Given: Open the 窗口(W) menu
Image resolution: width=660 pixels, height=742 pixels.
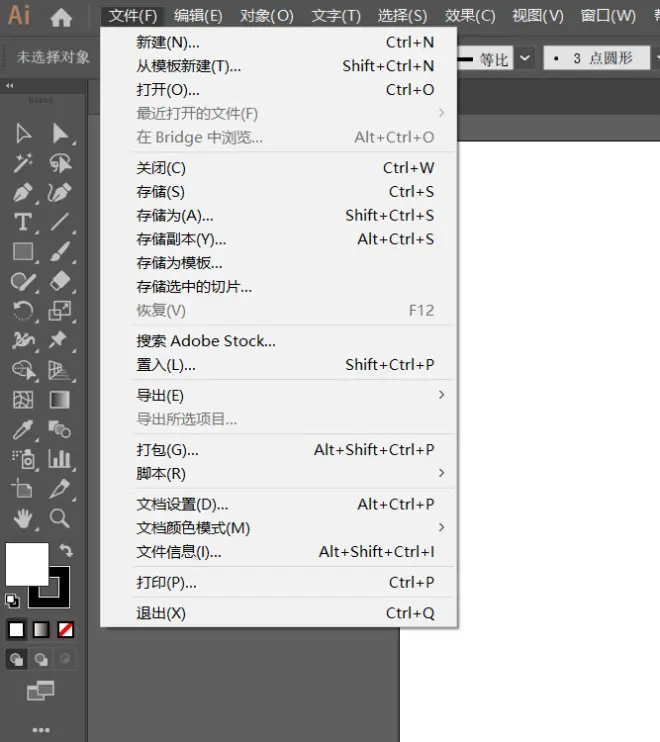Looking at the screenshot, I should coord(608,16).
